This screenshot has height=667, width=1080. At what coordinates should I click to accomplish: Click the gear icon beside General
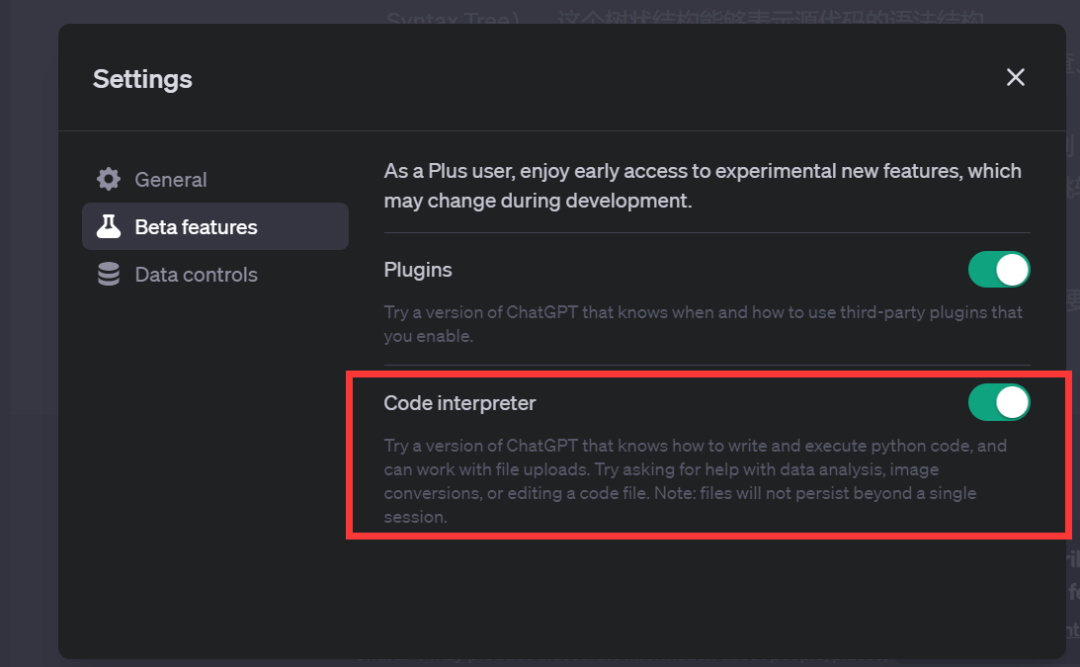[x=108, y=179]
